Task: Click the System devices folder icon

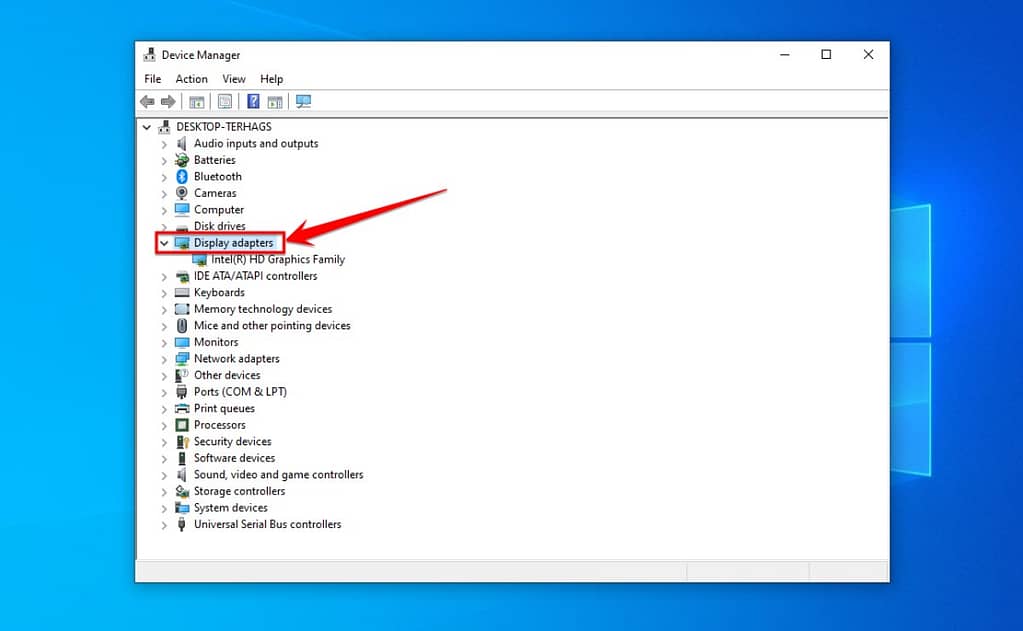Action: (x=182, y=508)
